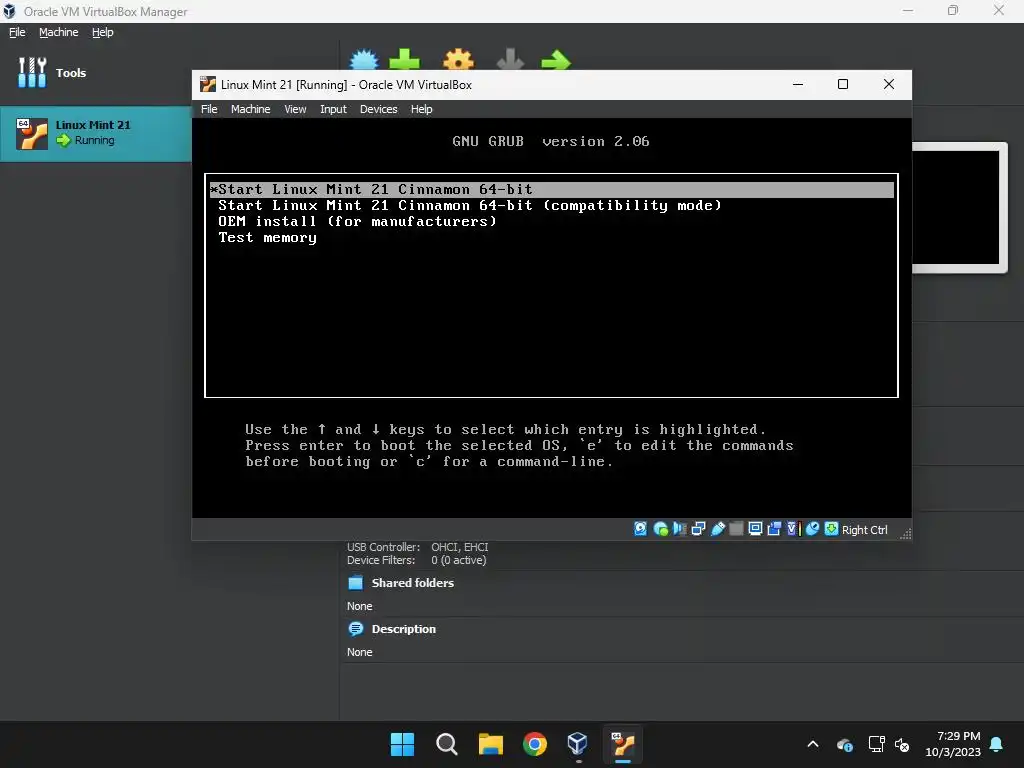This screenshot has height=768, width=1024.
Task: Click the network adapters status icon
Action: pos(698,529)
